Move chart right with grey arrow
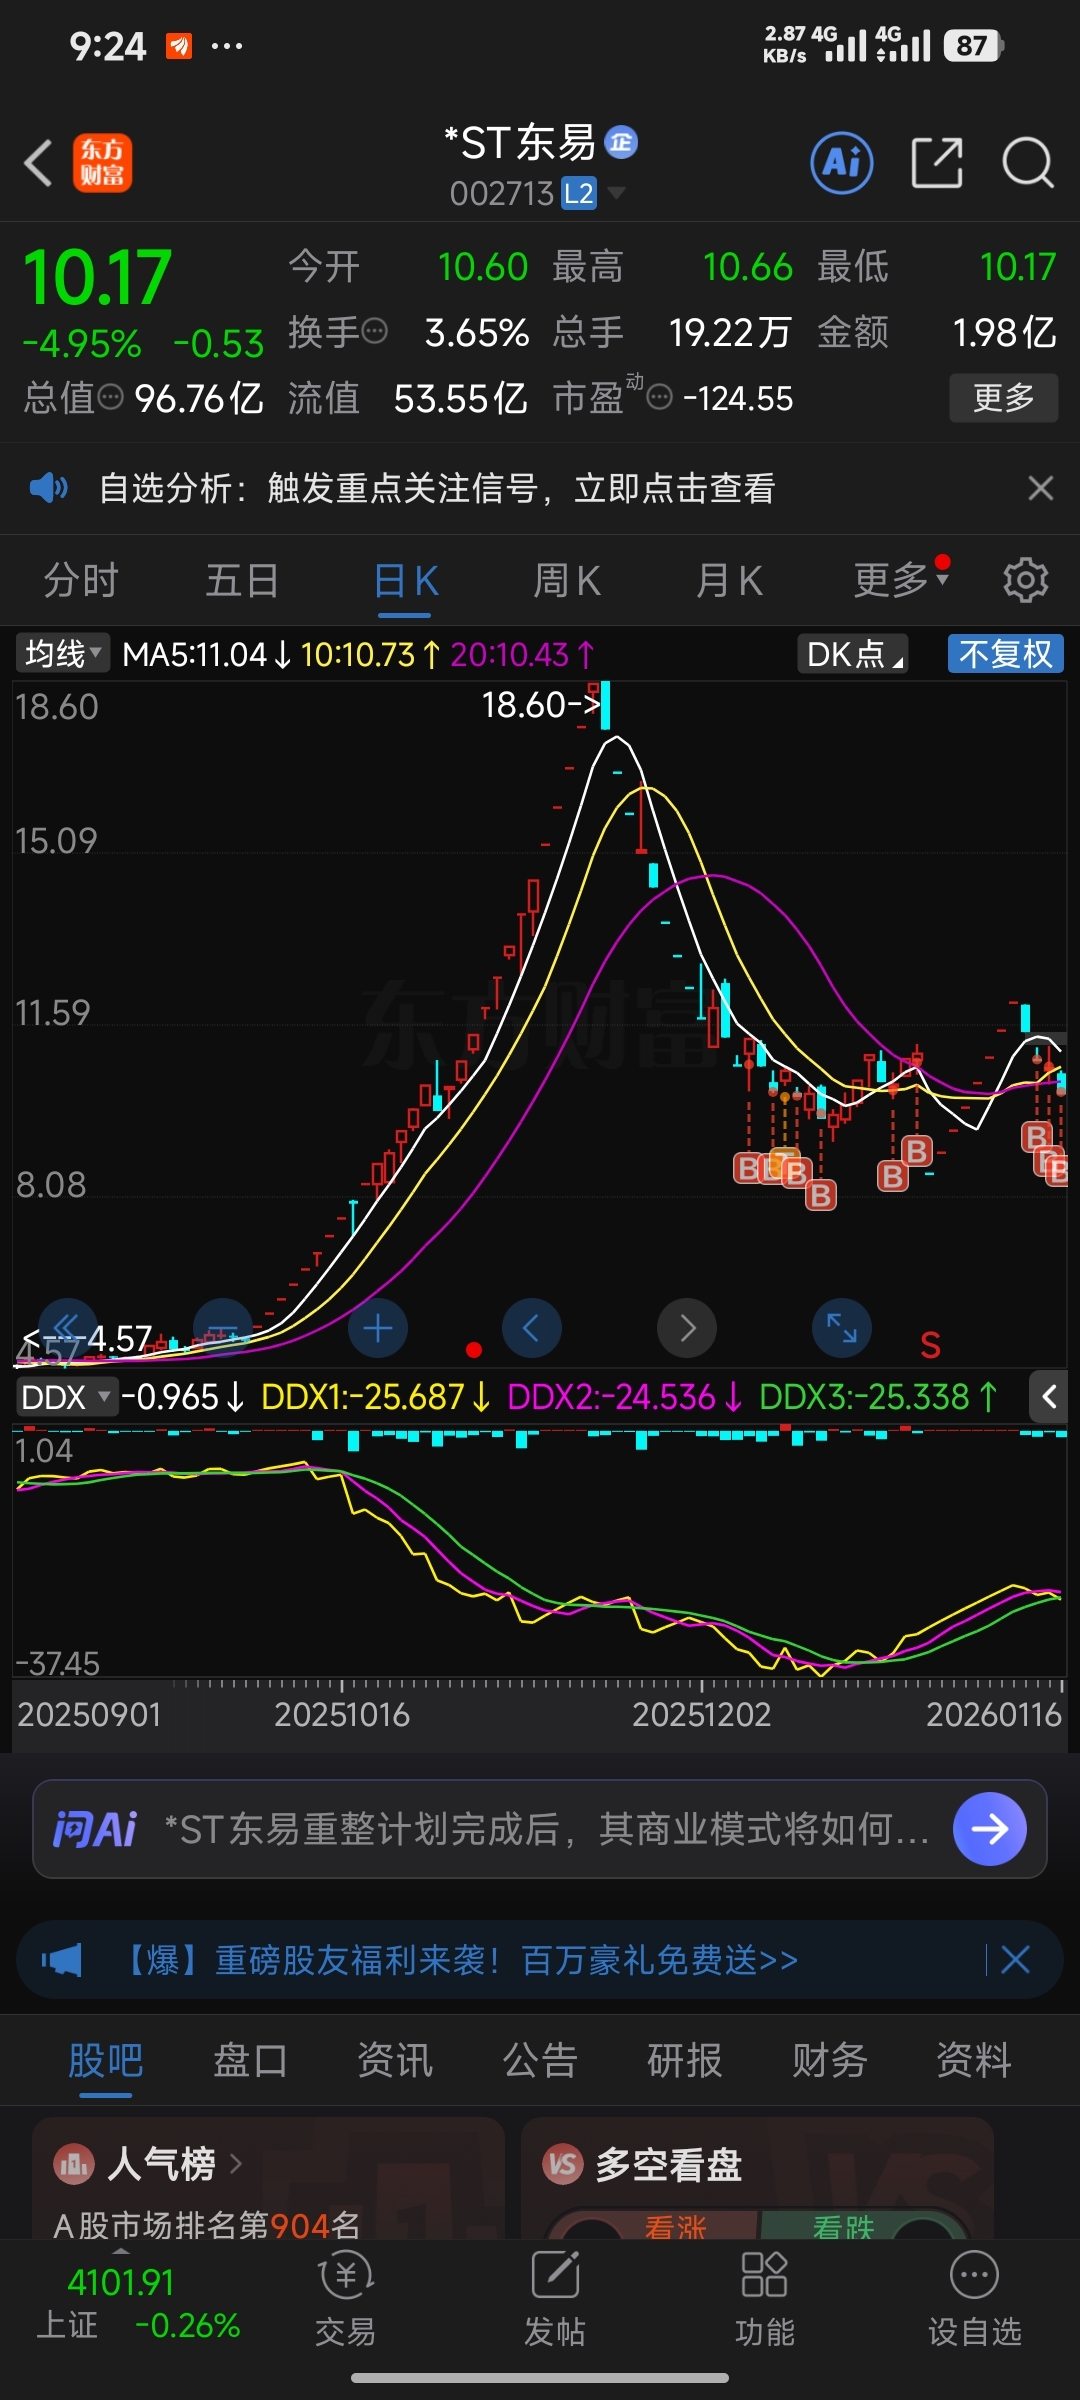 (x=687, y=1328)
